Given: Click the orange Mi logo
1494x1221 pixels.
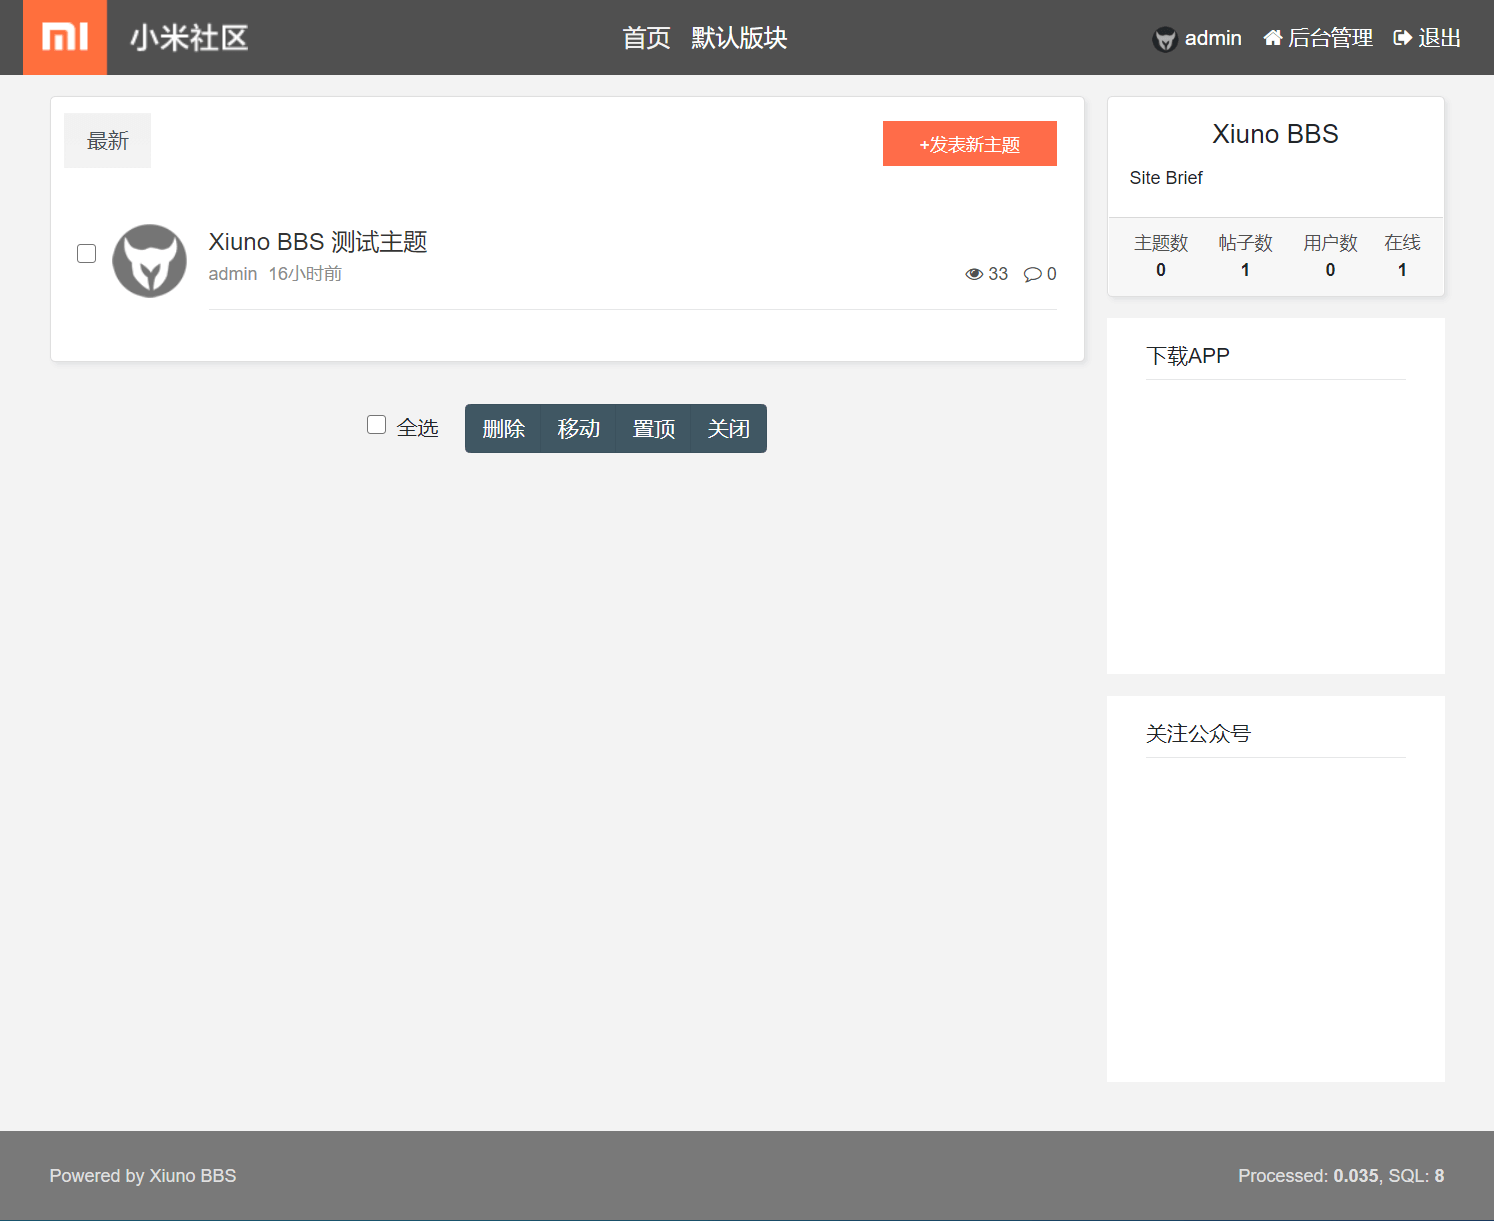Looking at the screenshot, I should coord(65,37).
